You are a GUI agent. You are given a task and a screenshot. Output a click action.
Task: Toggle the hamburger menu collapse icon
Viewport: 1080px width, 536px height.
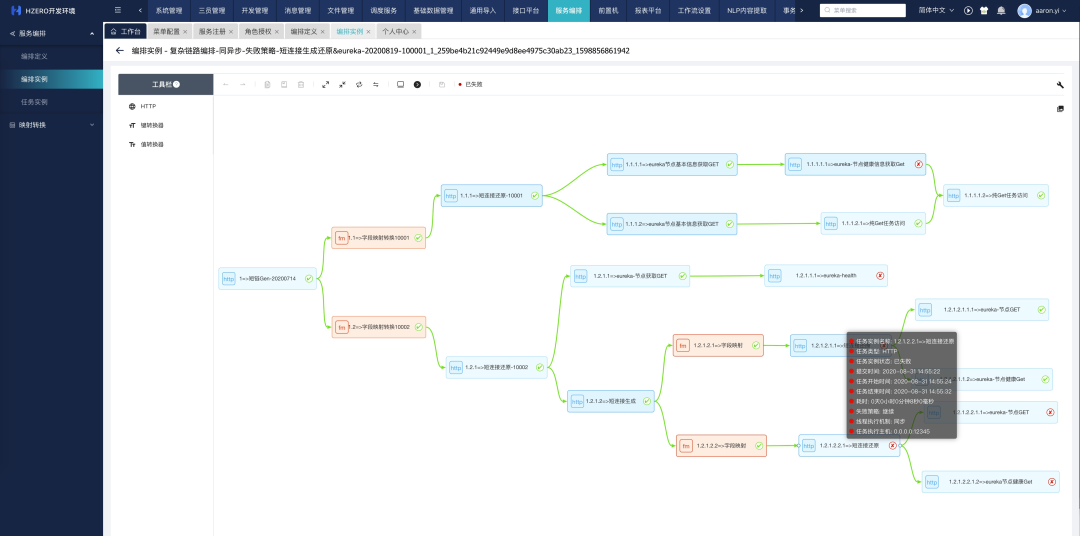(x=118, y=10)
